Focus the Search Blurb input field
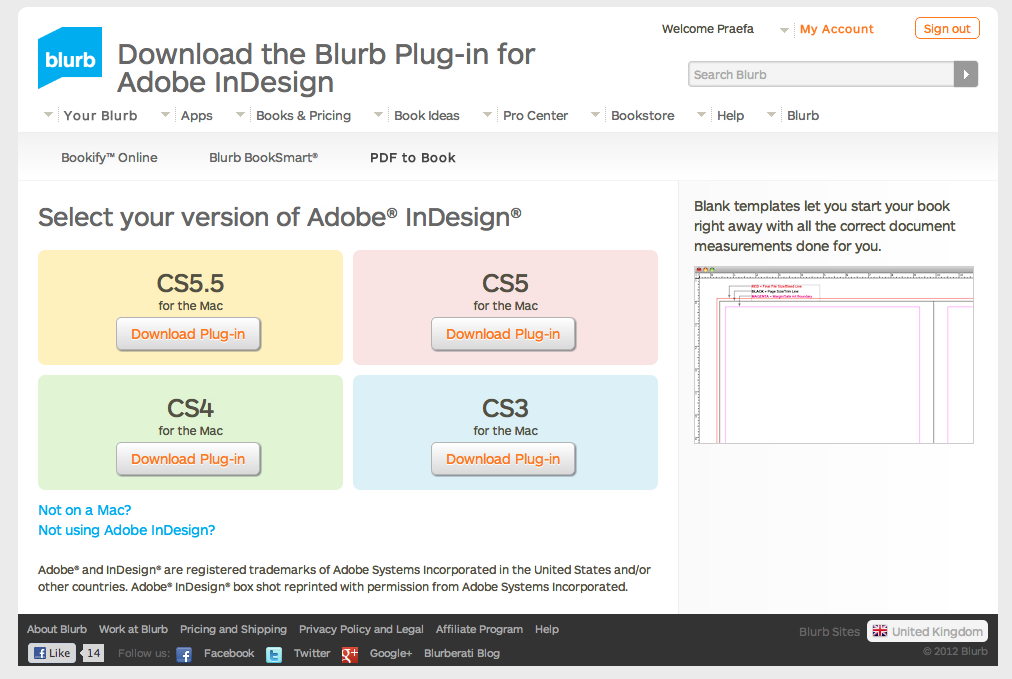 pyautogui.click(x=820, y=74)
